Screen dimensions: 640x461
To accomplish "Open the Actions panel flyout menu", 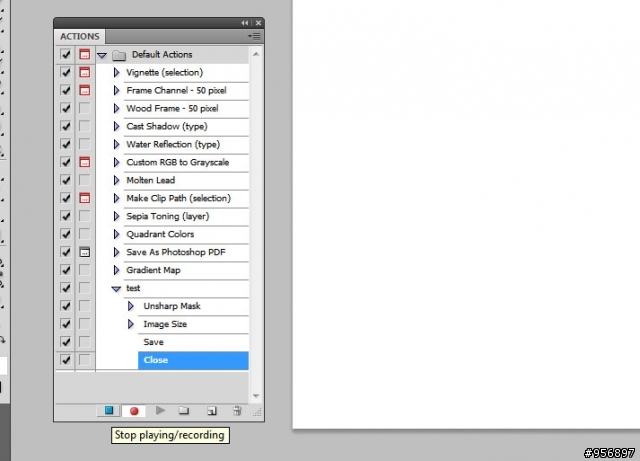I will 254,36.
